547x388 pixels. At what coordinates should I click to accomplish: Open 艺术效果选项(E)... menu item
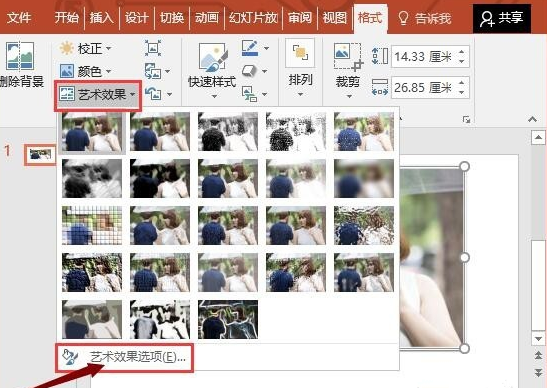tap(124, 357)
